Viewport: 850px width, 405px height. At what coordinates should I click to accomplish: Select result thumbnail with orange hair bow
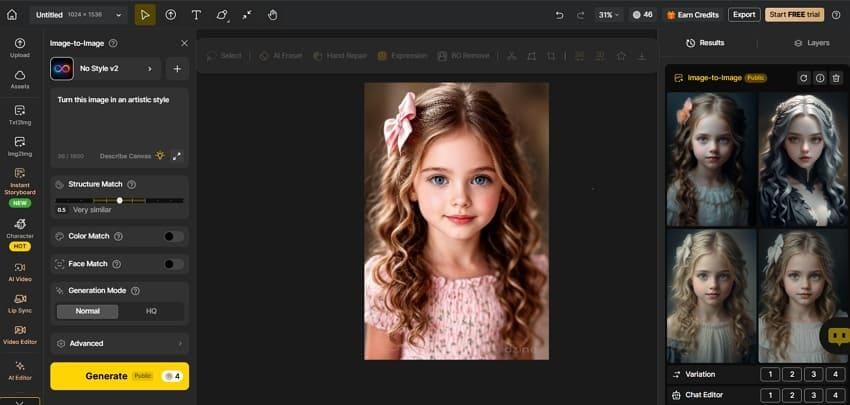coord(711,159)
